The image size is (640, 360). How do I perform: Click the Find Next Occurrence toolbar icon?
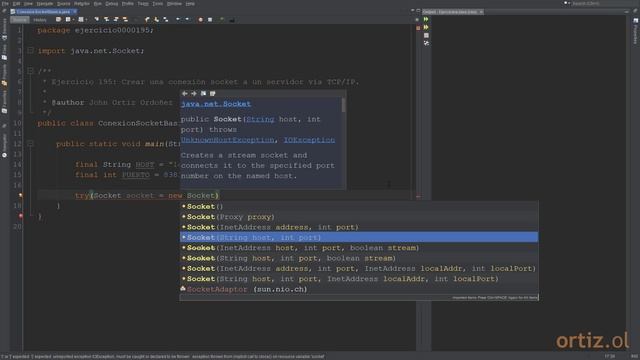click(116, 20)
